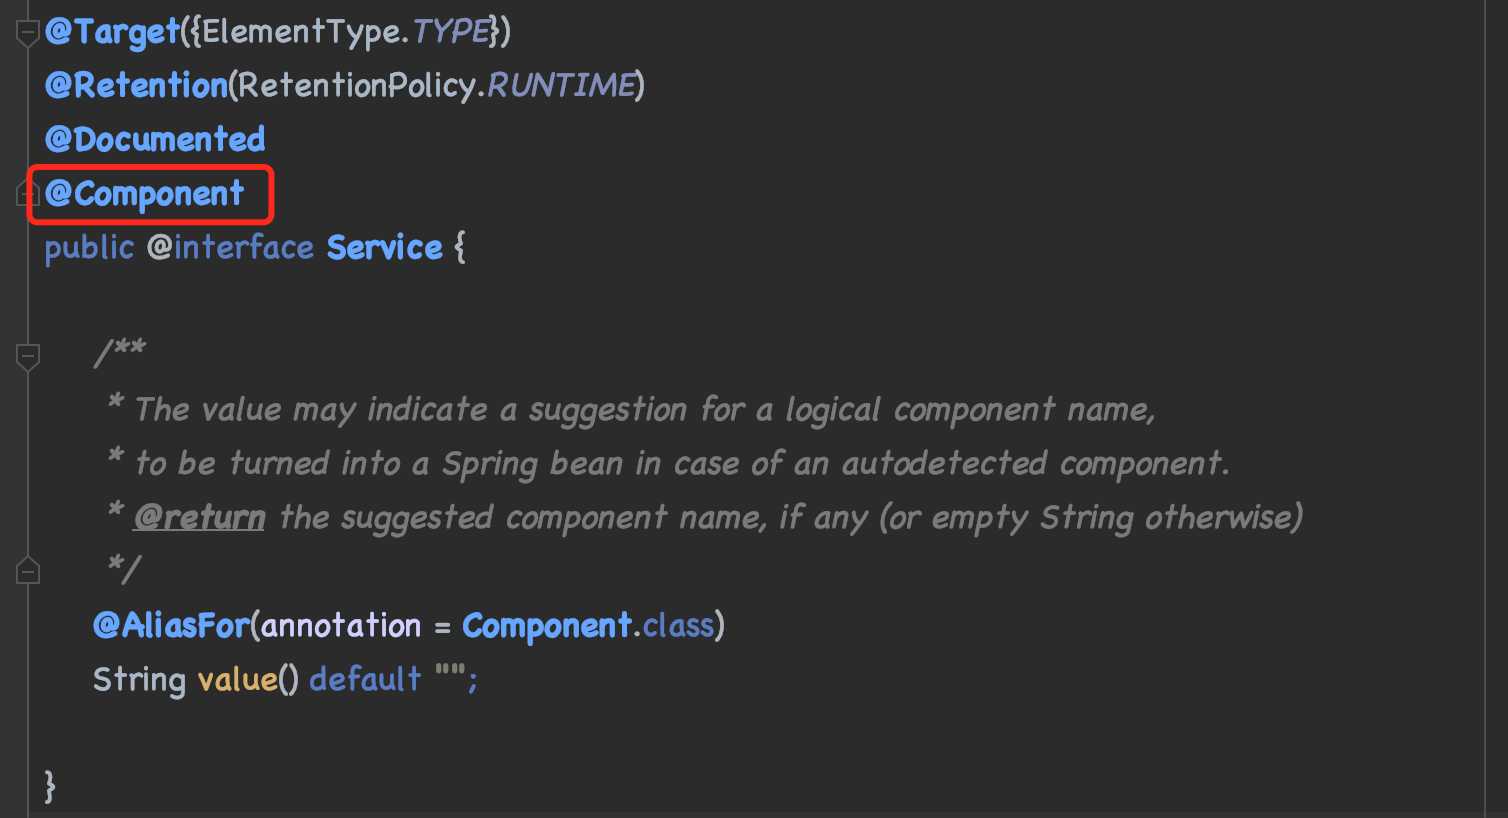This screenshot has height=818, width=1508.
Task: Click the @Target annotation
Action: [x=112, y=32]
